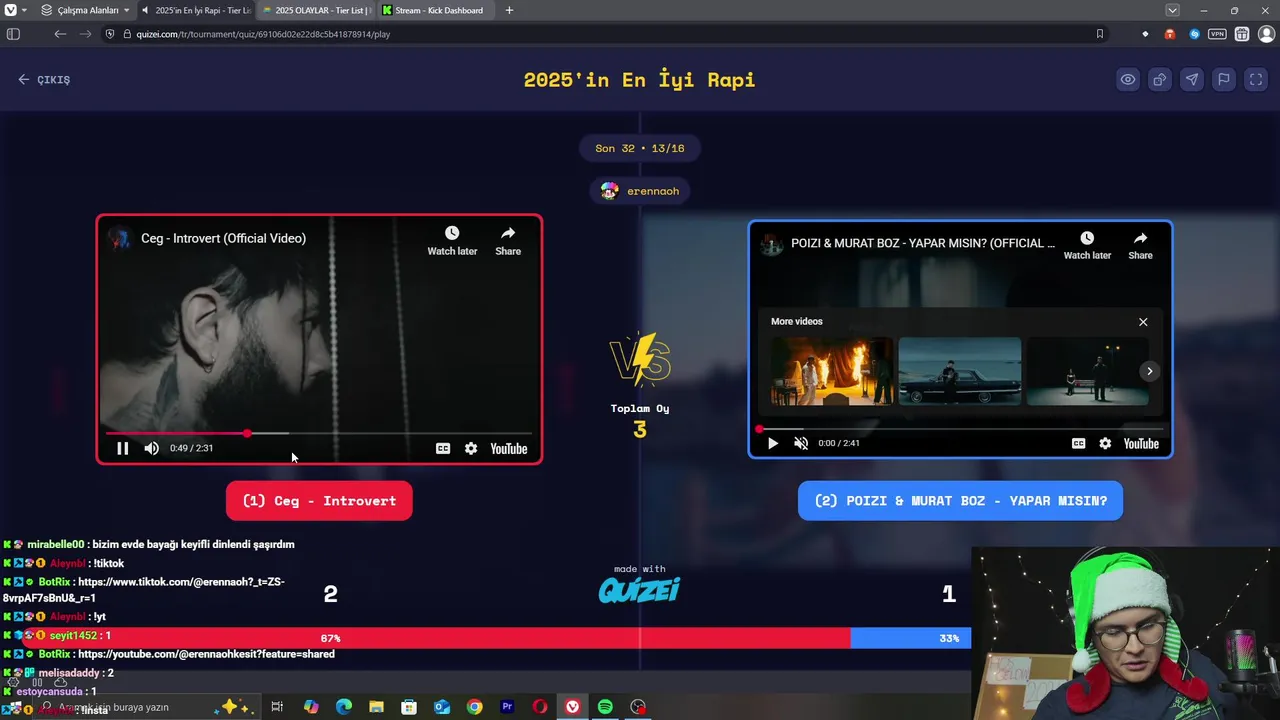Expand the tab list dropdown arrow
Screen dimensions: 1280x720
(1172, 10)
